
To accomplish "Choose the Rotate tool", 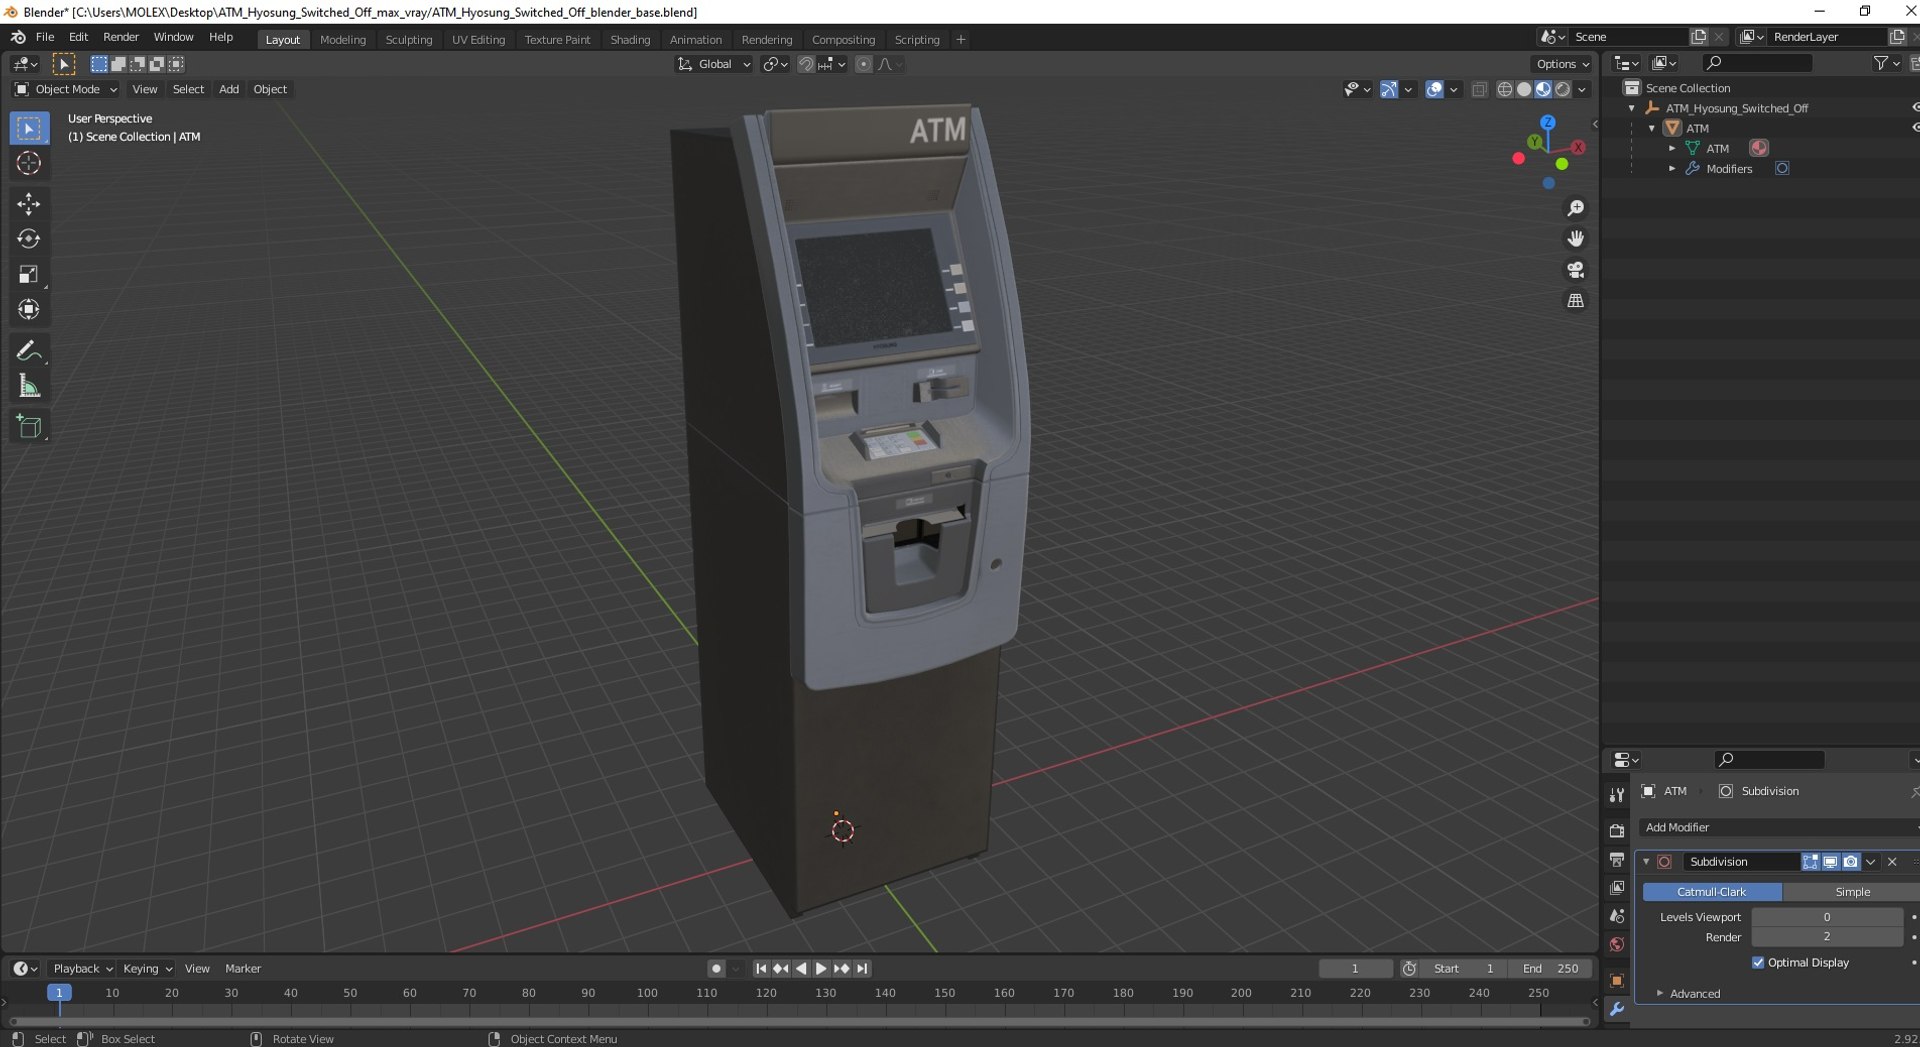I will click(29, 239).
